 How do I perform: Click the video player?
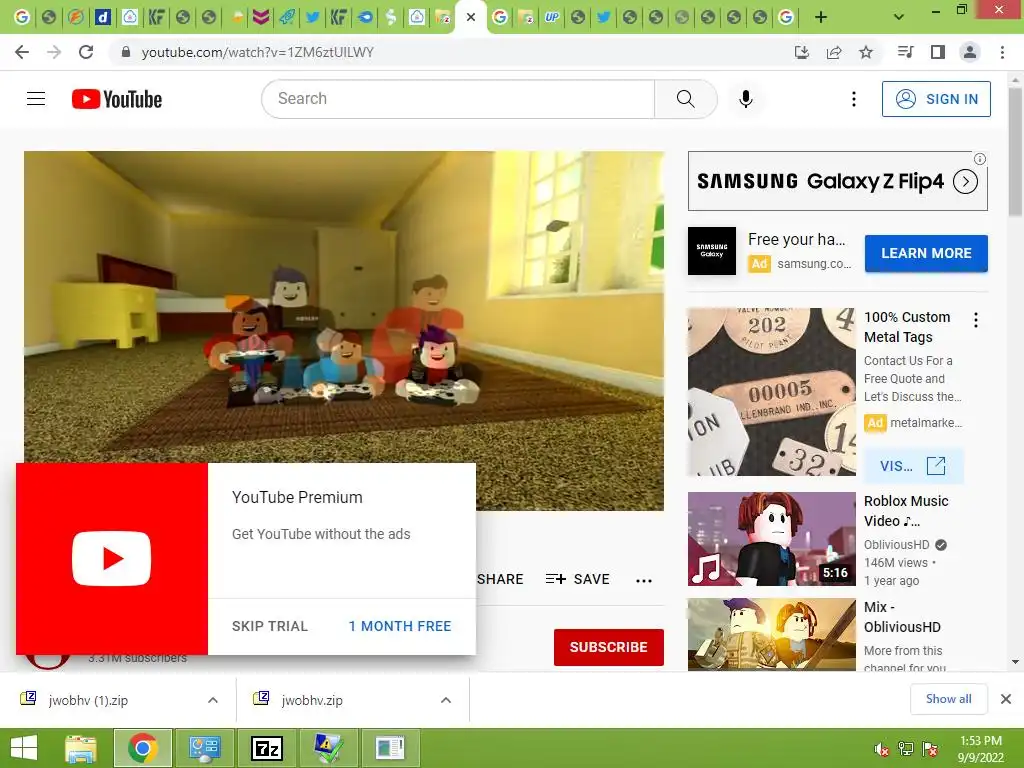pyautogui.click(x=344, y=330)
